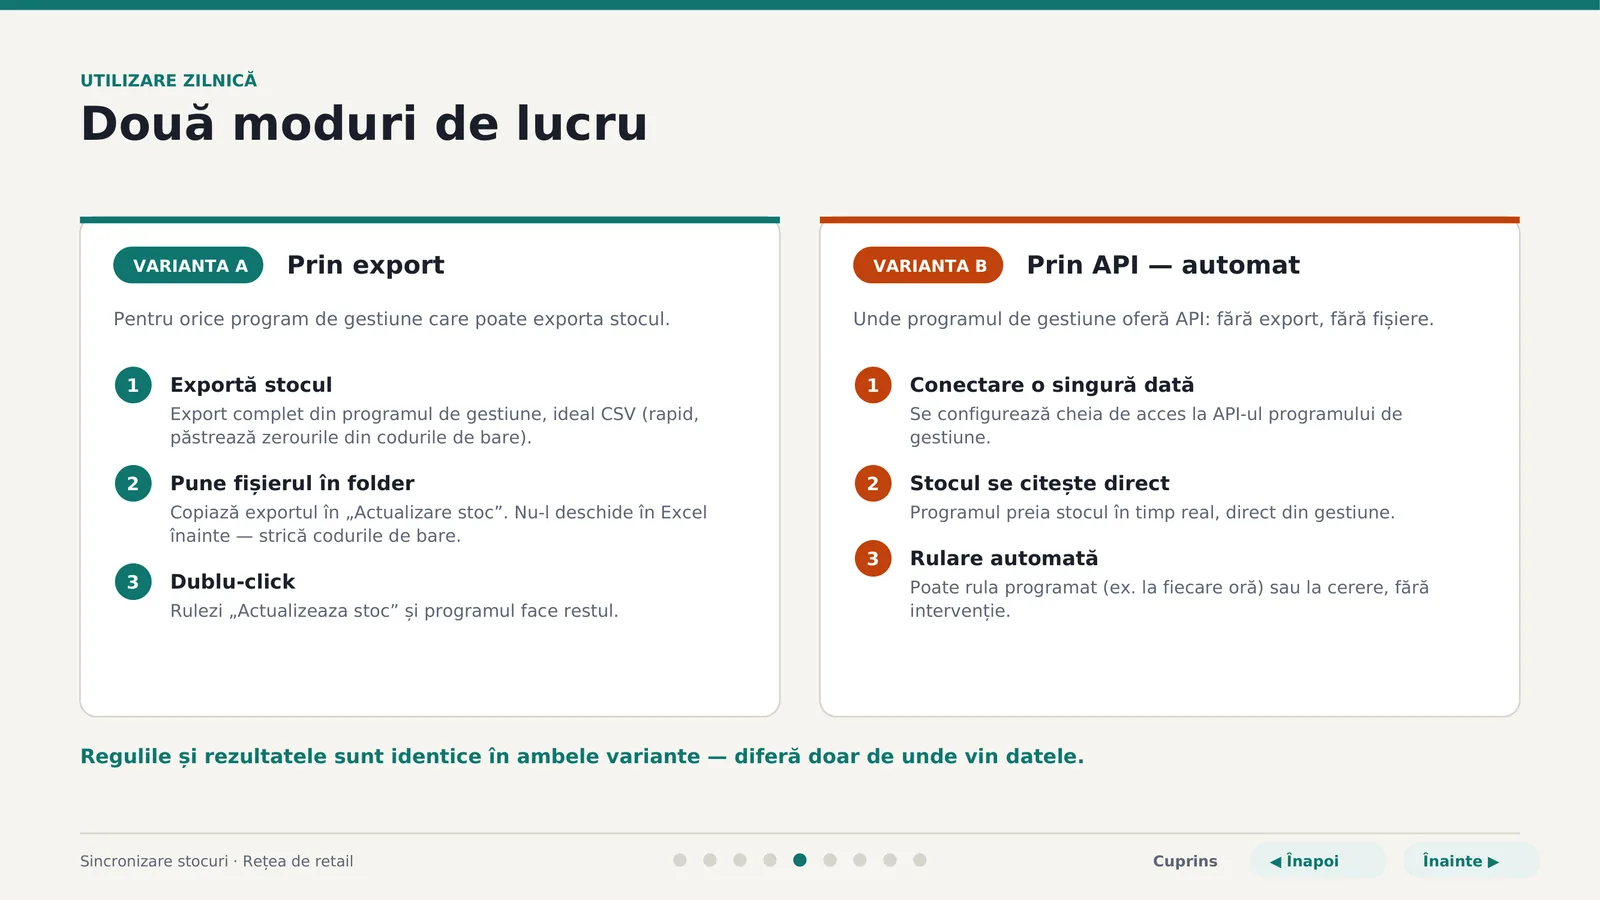The image size is (1600, 900).
Task: Select the "Unde programul de gestiune oferă API" description
Action: coord(1143,319)
